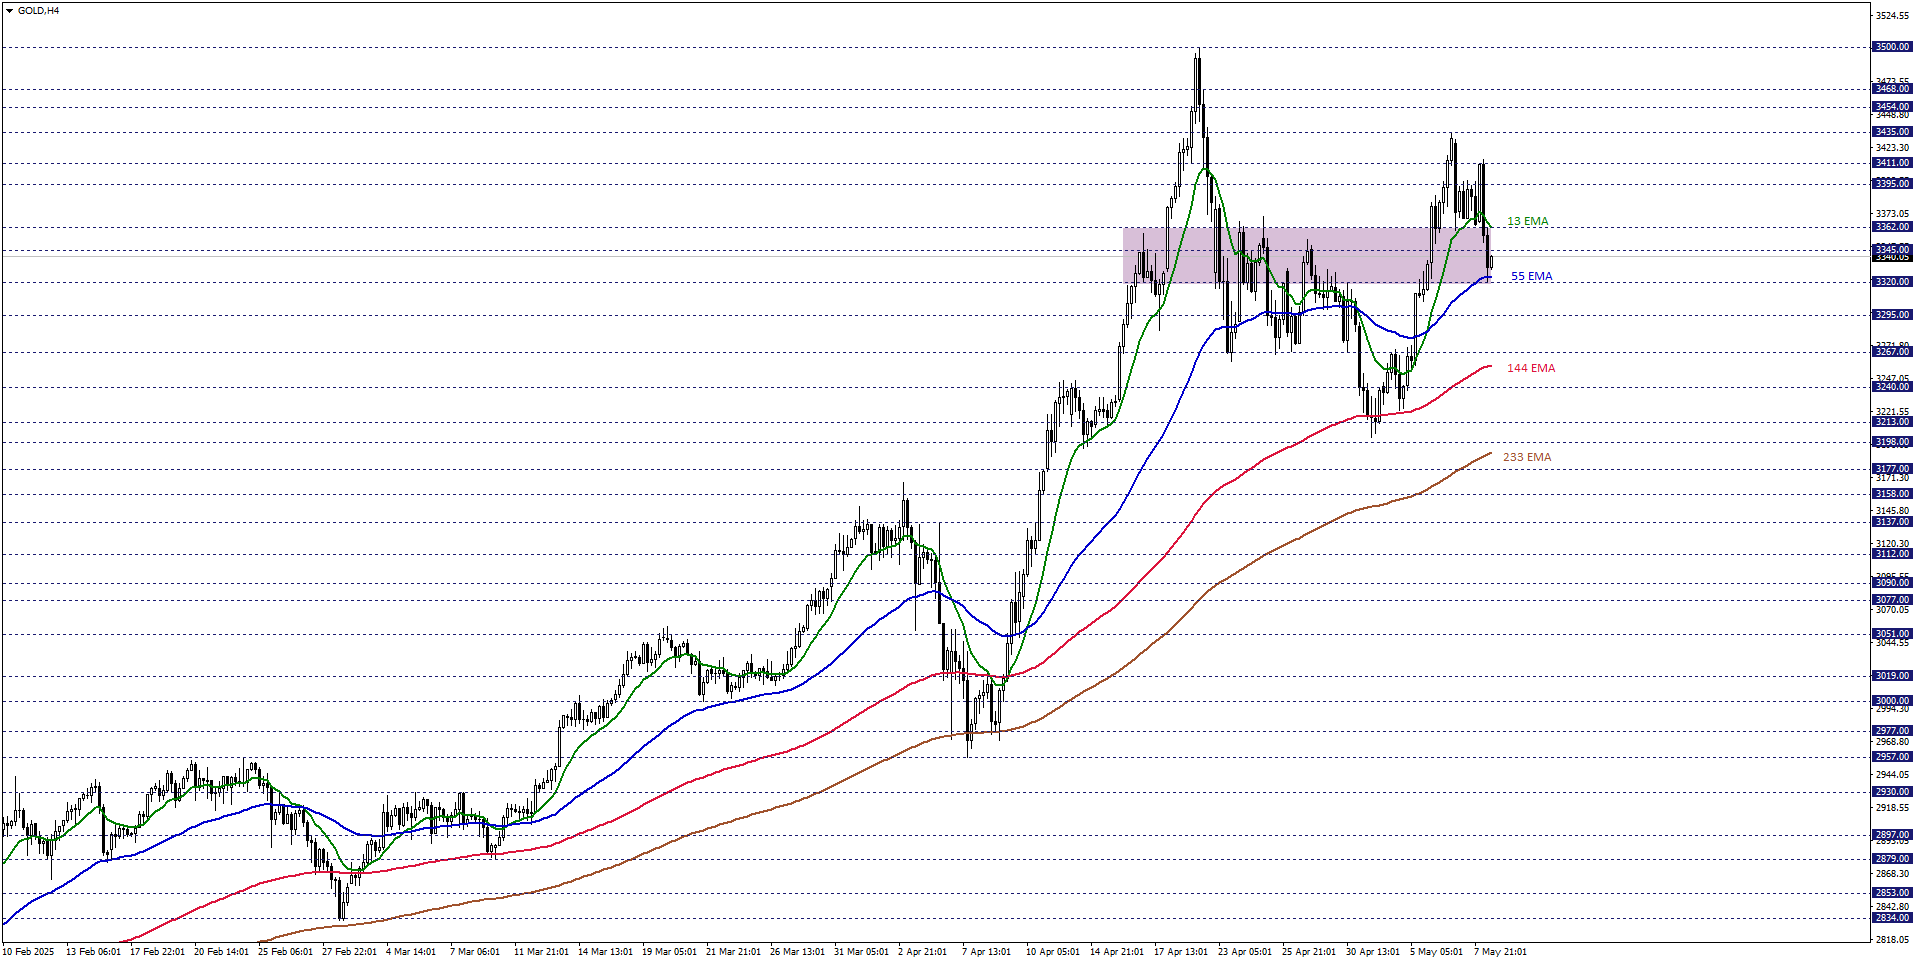Select the 3295.00 price level label
Image resolution: width=1916 pixels, height=963 pixels.
point(1892,315)
